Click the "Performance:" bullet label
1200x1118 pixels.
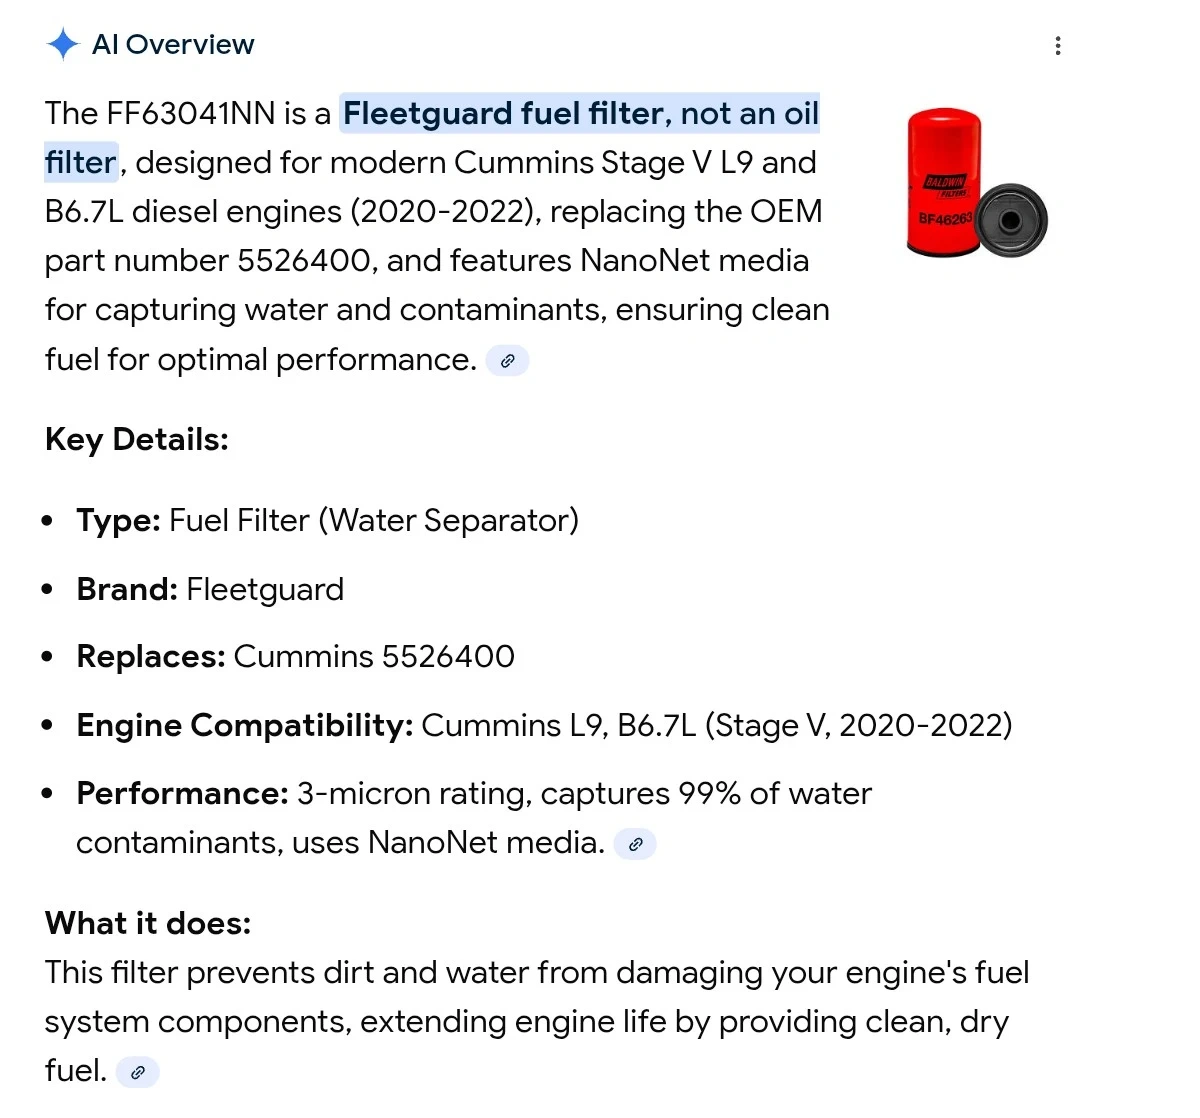pyautogui.click(x=182, y=794)
